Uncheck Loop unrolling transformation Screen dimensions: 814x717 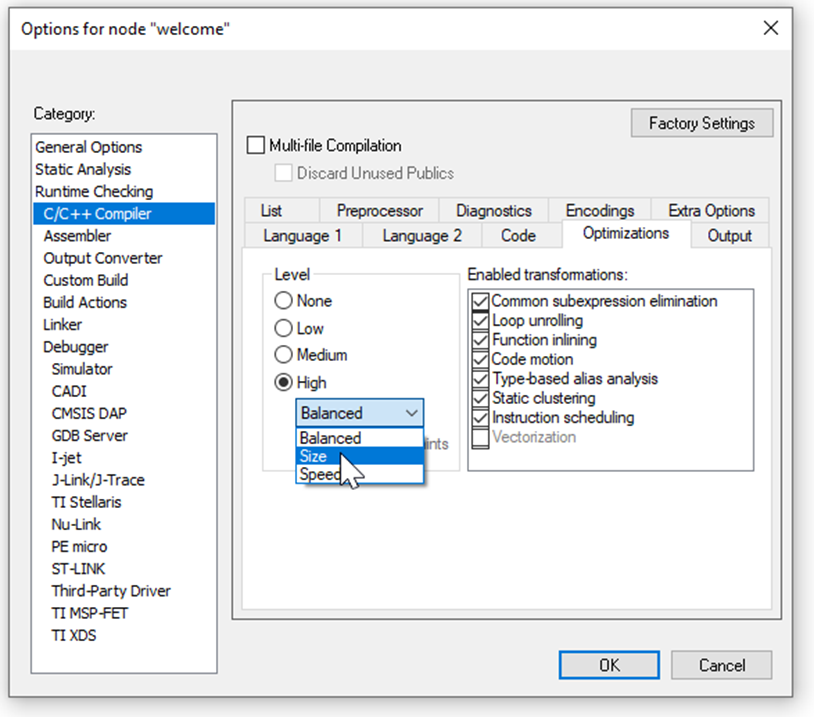tap(480, 321)
